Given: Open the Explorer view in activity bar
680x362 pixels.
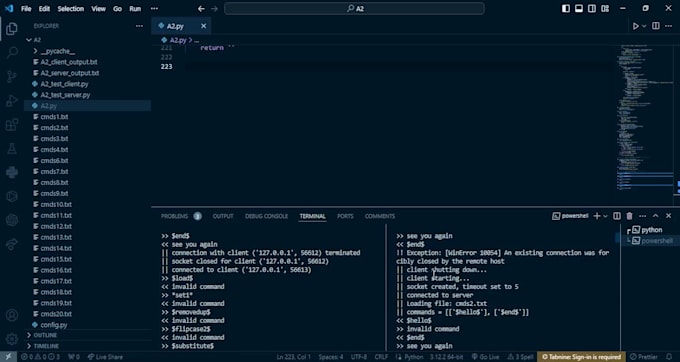Looking at the screenshot, I should coord(12,29).
